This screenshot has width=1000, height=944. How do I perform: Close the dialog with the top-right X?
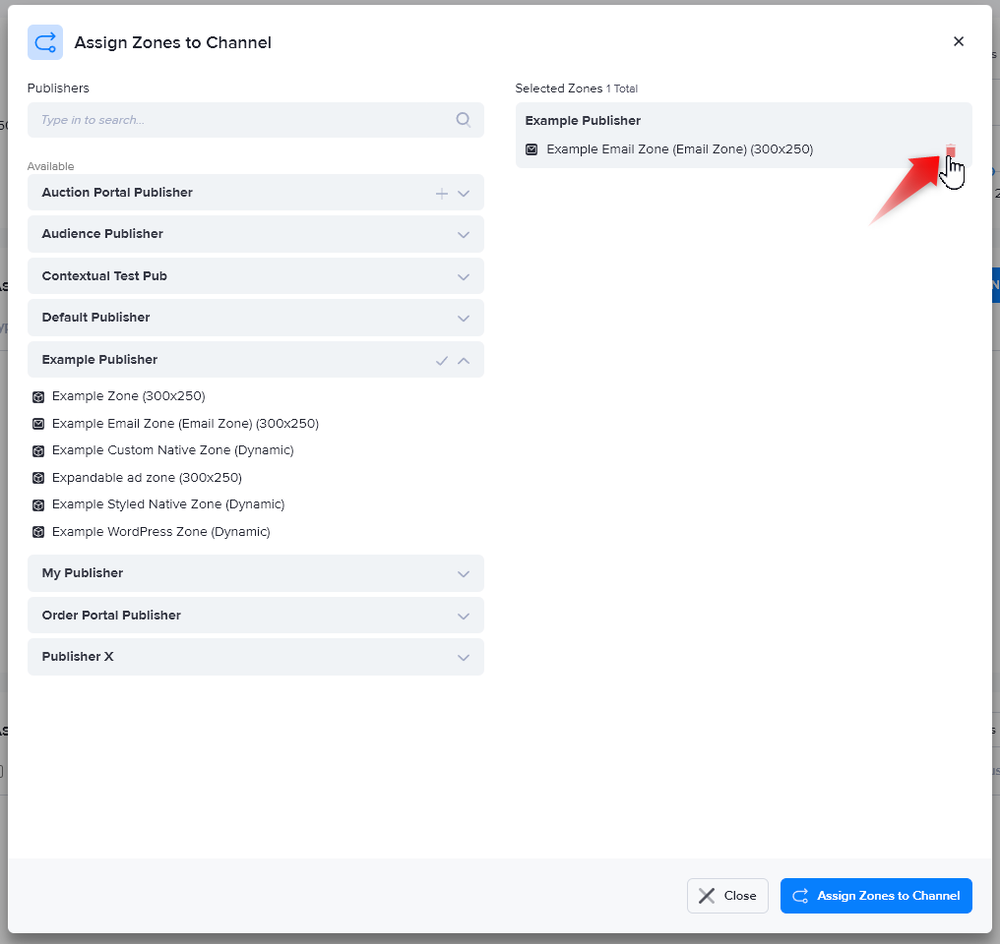point(958,41)
